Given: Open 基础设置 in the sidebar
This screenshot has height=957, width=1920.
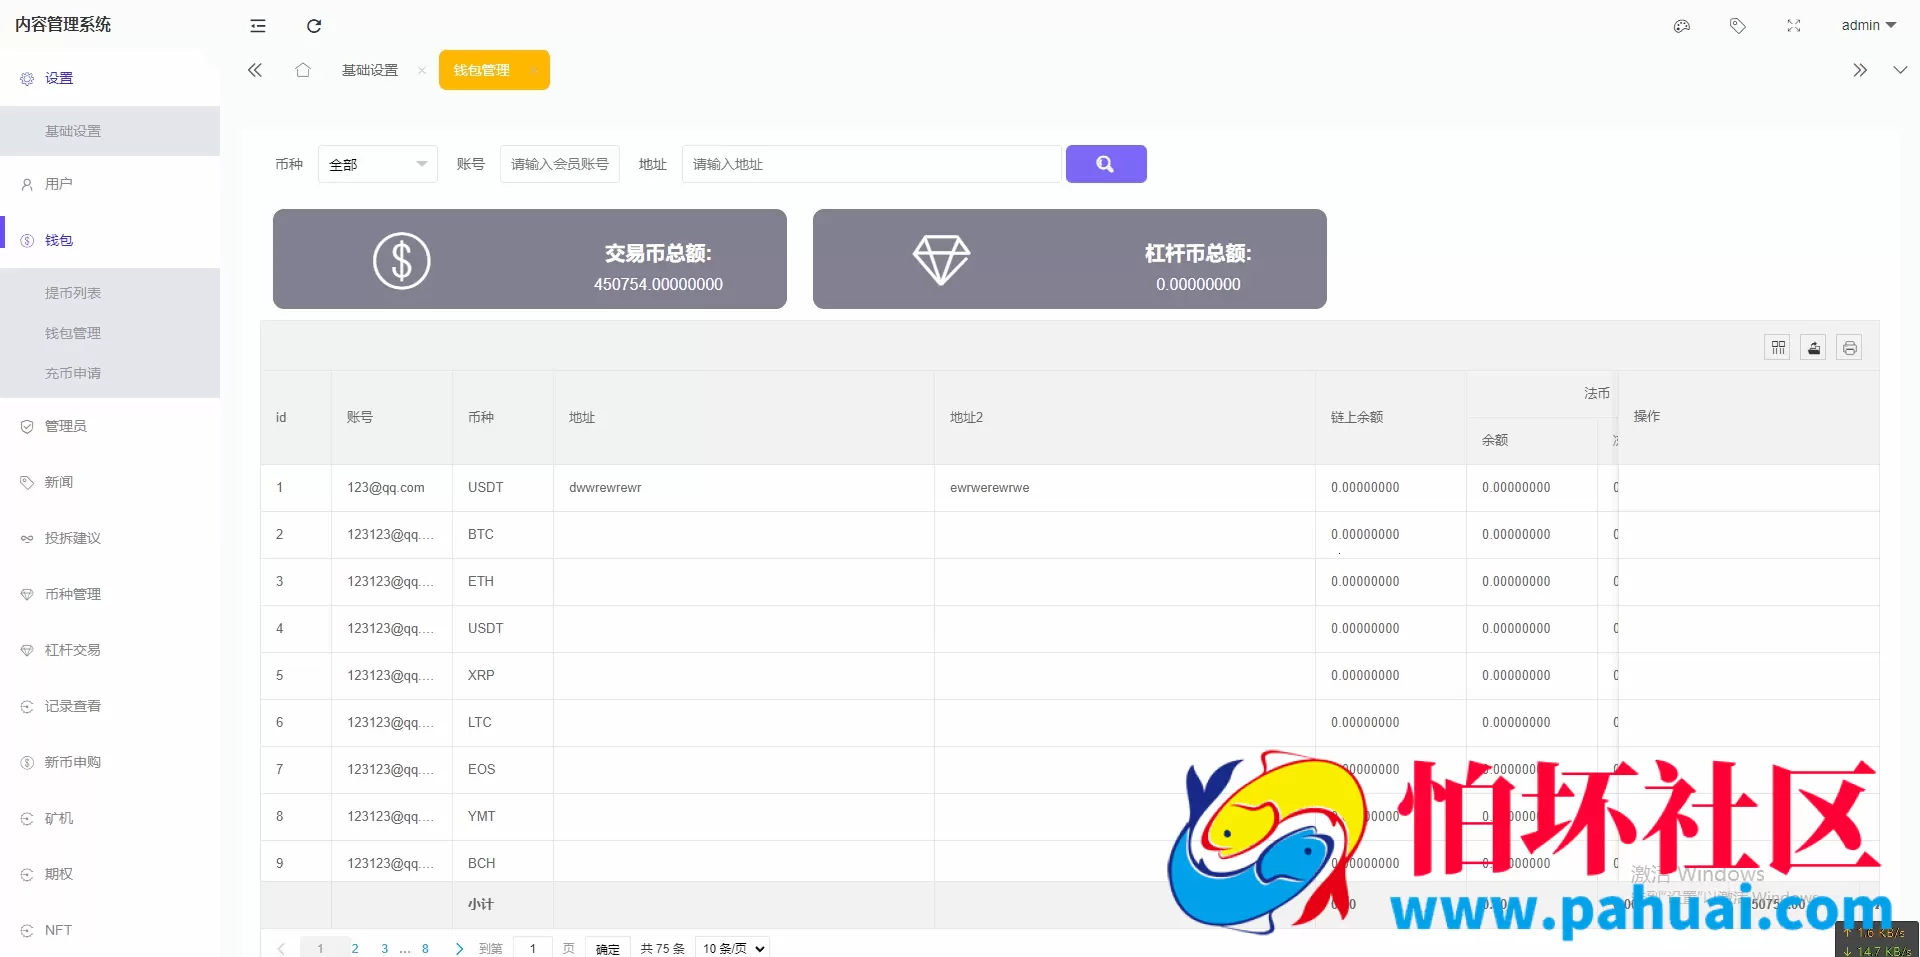Looking at the screenshot, I should coord(110,131).
